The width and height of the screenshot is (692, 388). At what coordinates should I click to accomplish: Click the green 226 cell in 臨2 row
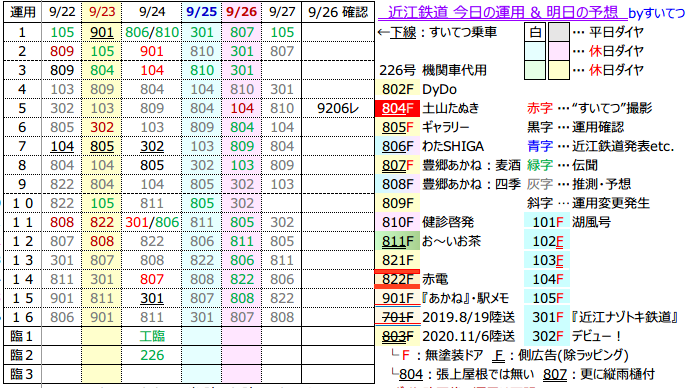152,355
